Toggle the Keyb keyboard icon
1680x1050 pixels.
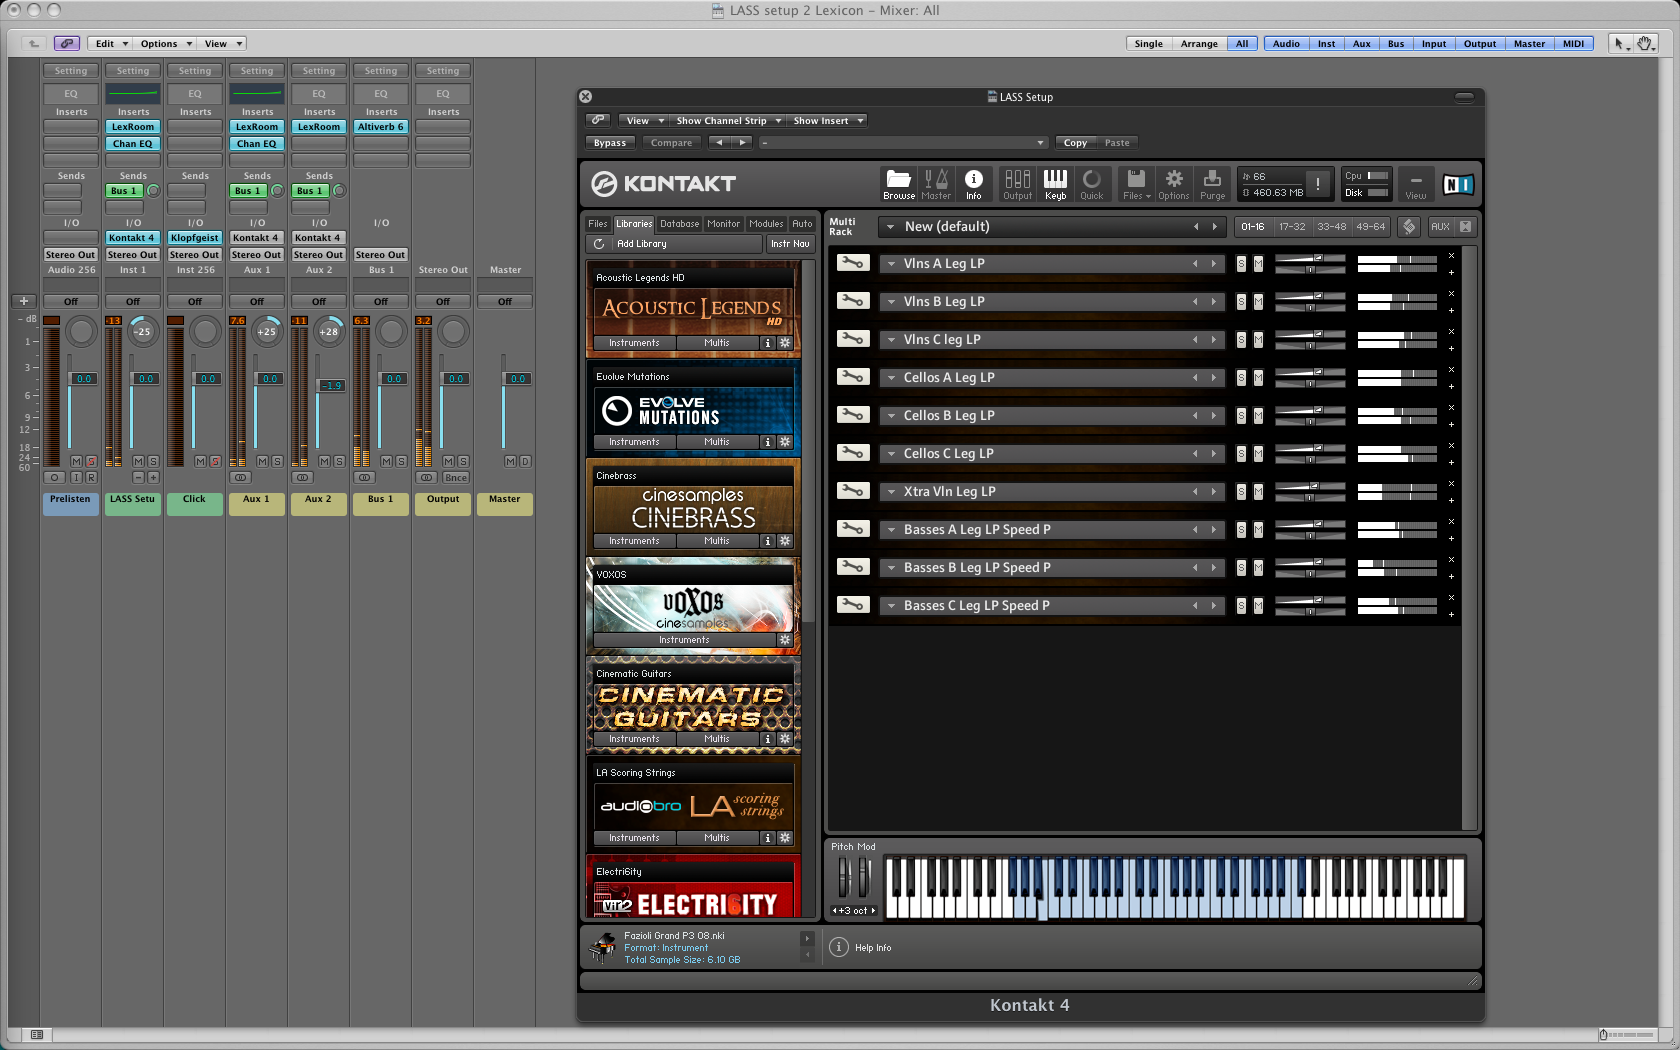click(x=1055, y=183)
